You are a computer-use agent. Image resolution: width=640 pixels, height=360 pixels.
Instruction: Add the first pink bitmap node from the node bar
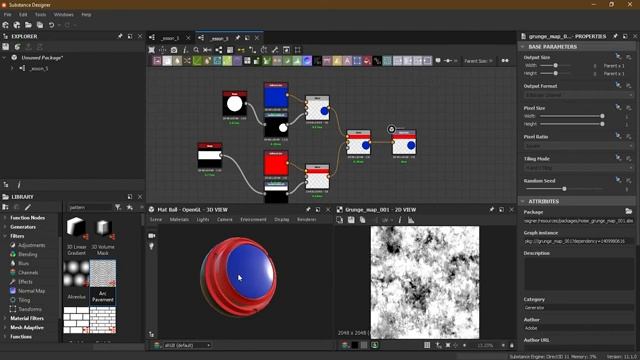pos(157,61)
